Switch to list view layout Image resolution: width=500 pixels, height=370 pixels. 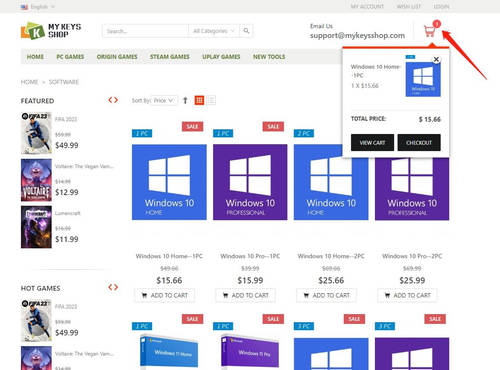tap(211, 100)
